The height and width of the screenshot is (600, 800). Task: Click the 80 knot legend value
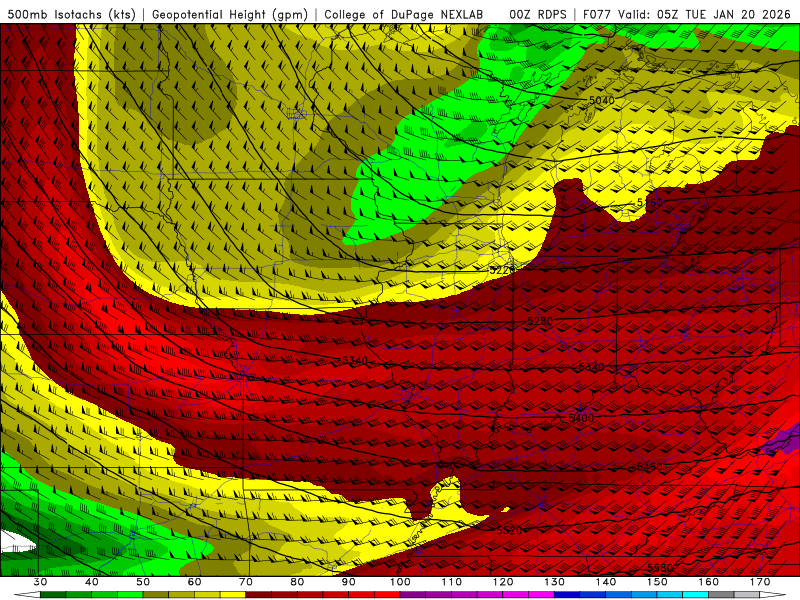point(297,582)
